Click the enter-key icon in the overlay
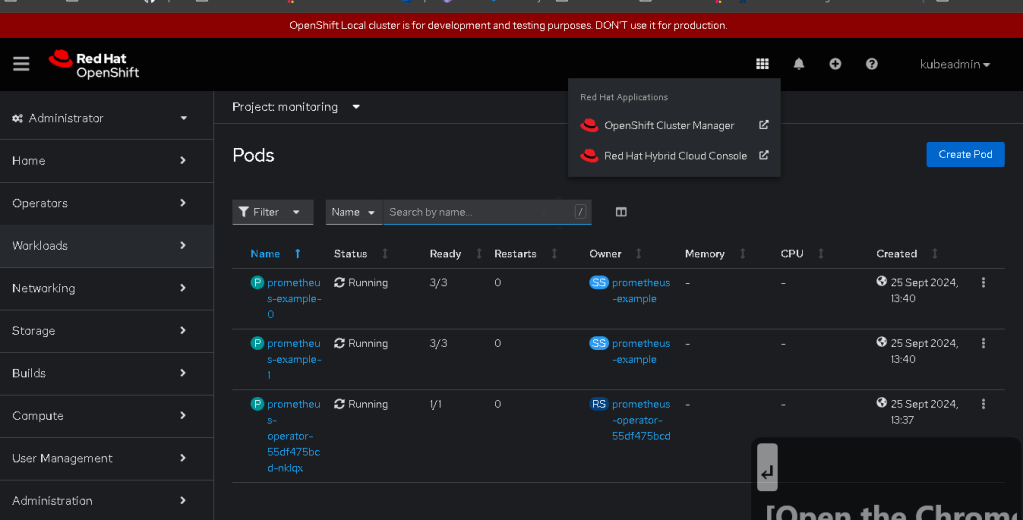Viewport: 1023px width, 520px height. tap(767, 468)
